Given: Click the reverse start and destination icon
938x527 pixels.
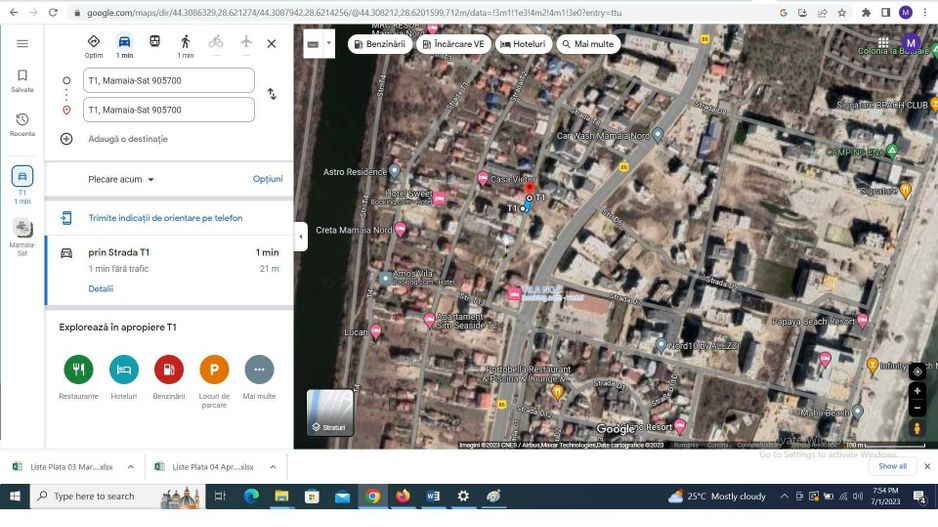Looking at the screenshot, I should pos(271,94).
